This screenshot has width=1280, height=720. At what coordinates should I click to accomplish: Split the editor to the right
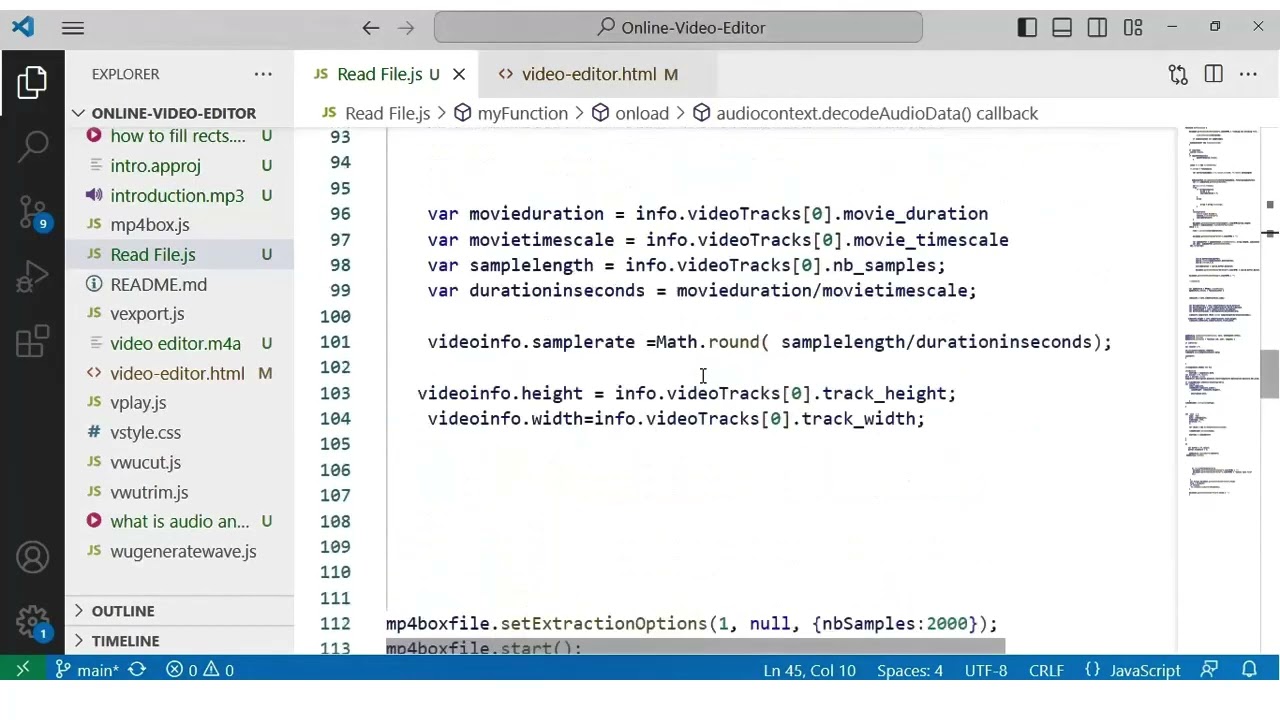1213,74
